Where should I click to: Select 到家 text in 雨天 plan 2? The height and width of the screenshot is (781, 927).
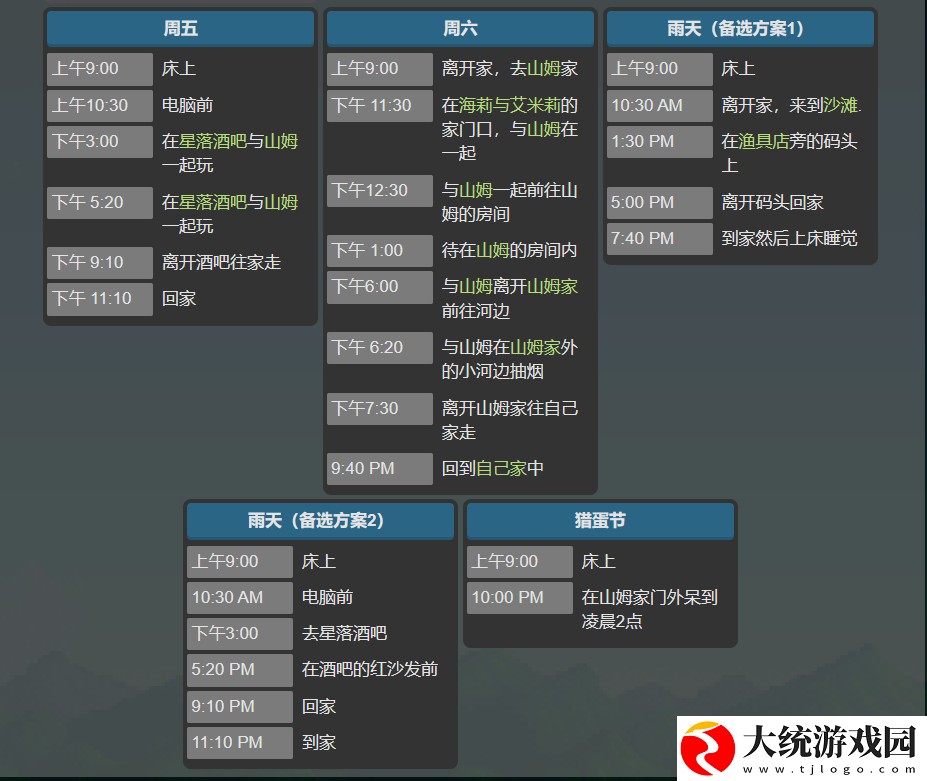[319, 743]
